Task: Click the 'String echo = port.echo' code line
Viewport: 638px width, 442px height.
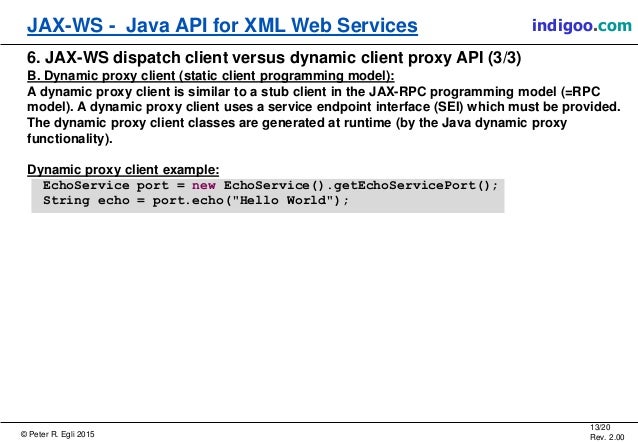Action: [196, 201]
